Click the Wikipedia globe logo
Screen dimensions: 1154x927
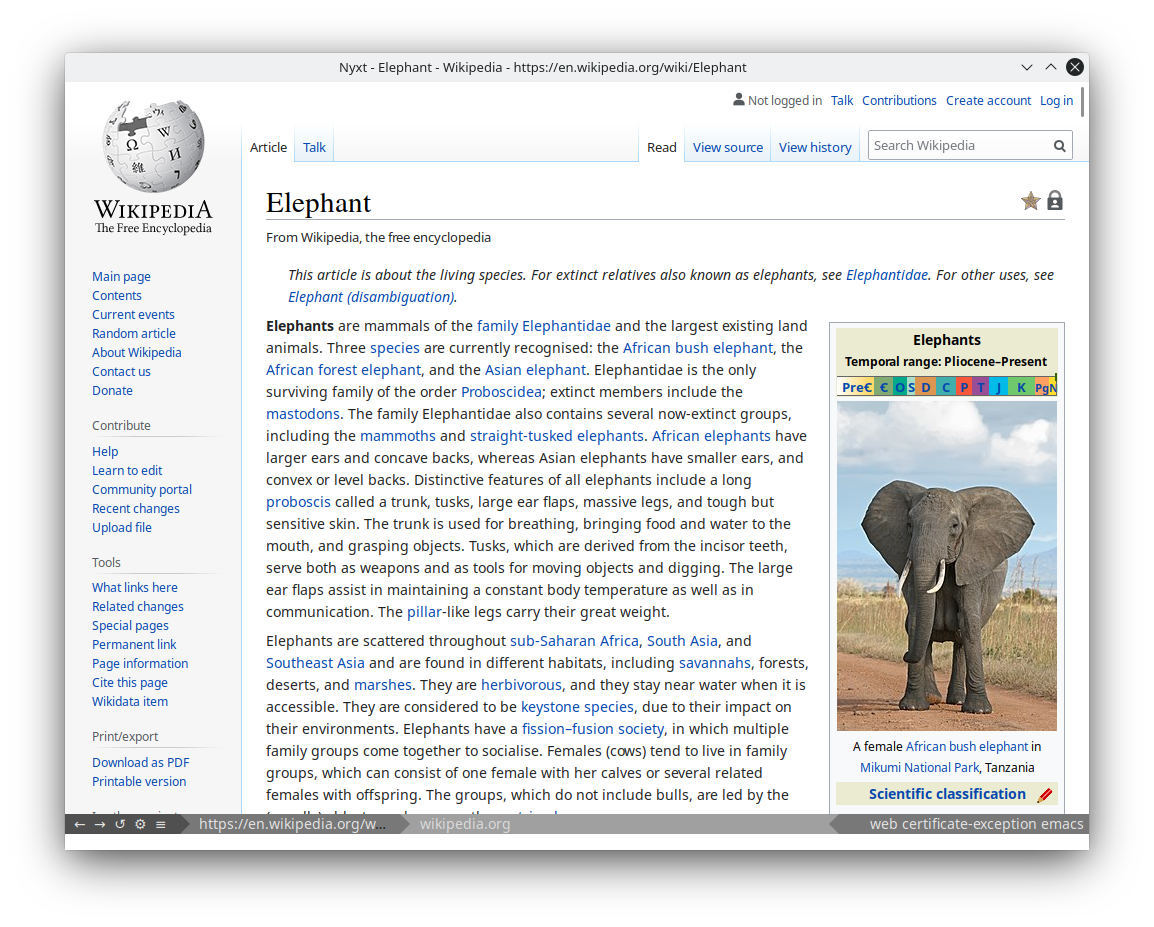click(153, 146)
